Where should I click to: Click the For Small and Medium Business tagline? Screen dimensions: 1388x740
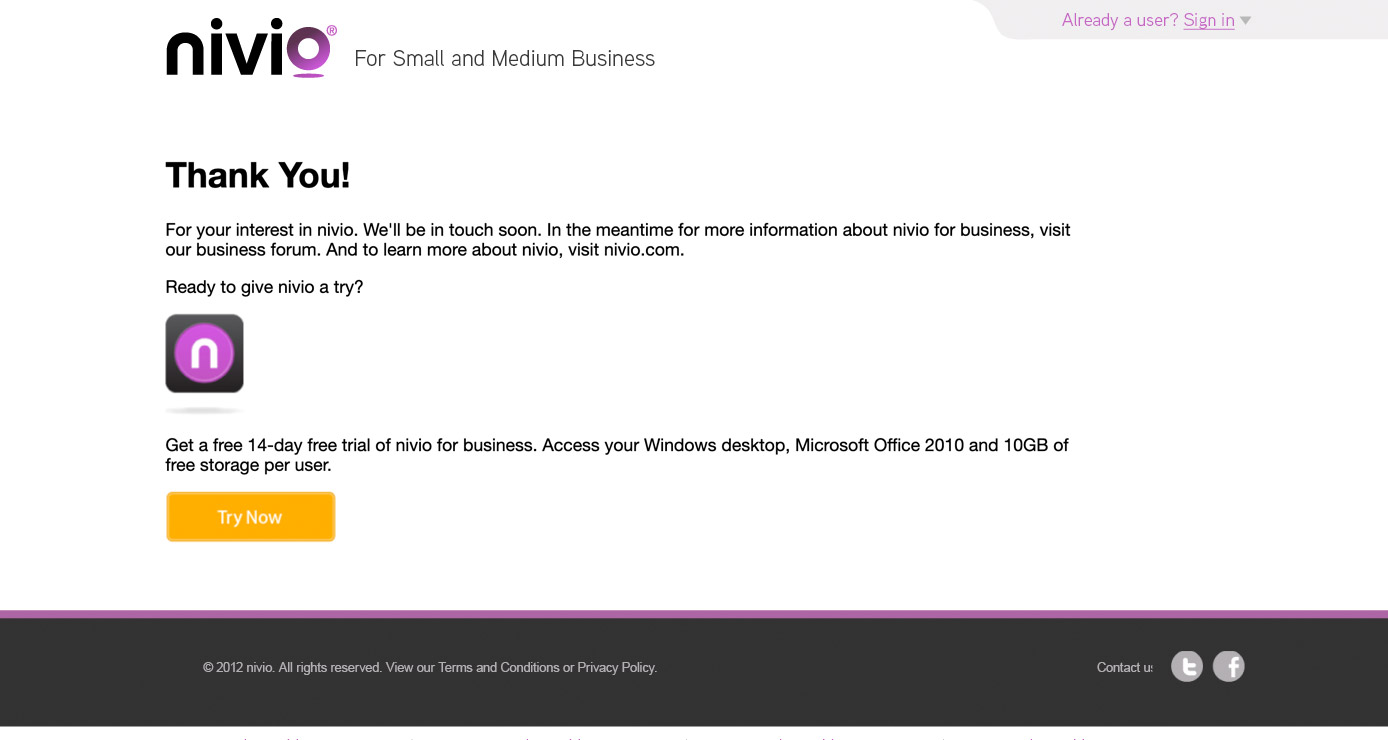pos(505,59)
